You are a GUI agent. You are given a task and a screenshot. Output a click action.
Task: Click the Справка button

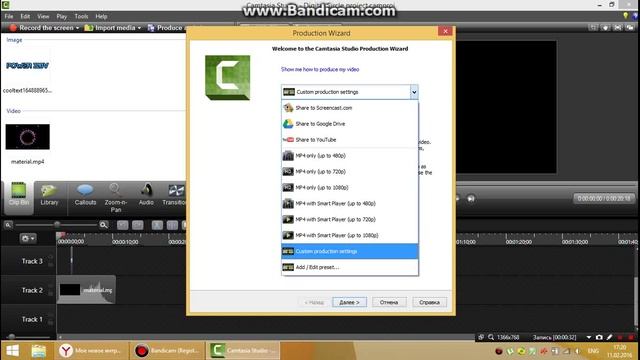[x=429, y=302]
